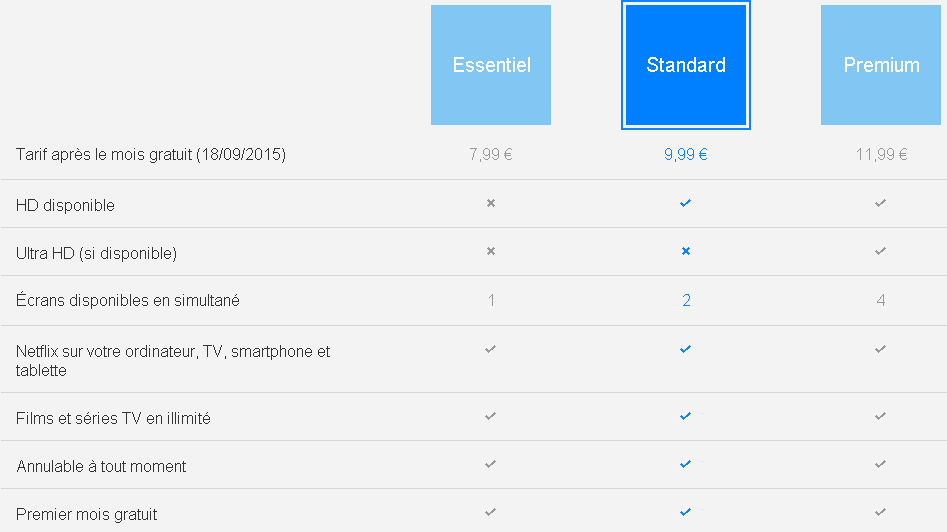The width and height of the screenshot is (947, 532).
Task: Click Standard's Premier mois gratuit checkmark
Action: coord(686,512)
